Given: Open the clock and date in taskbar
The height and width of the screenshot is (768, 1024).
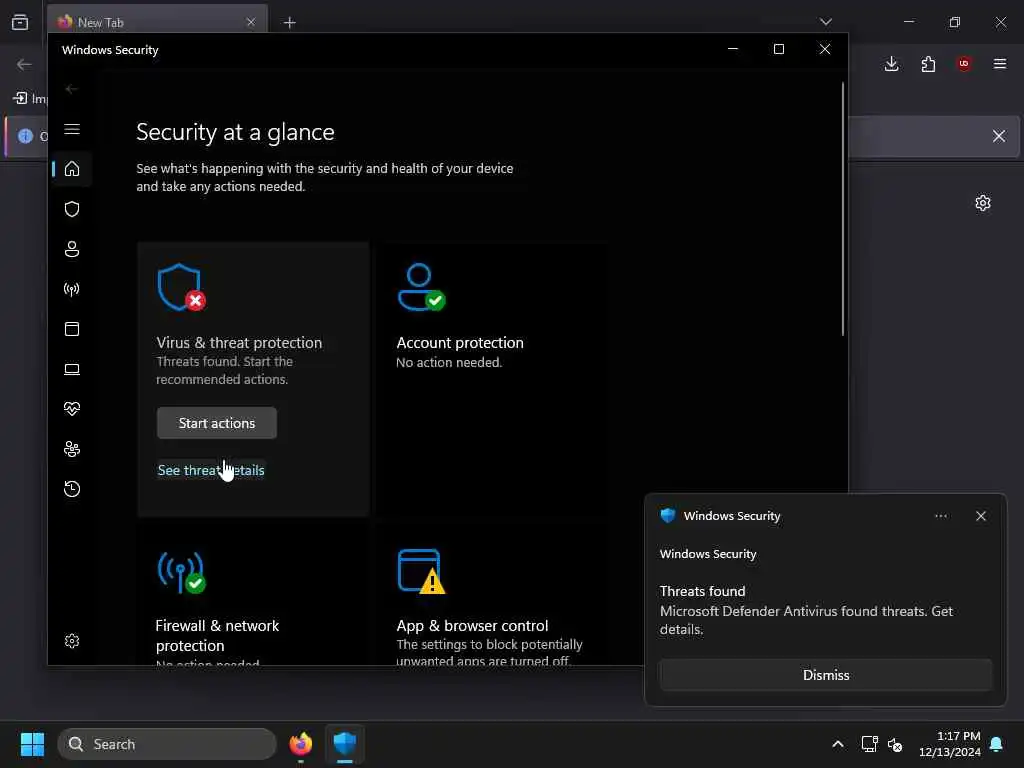Looking at the screenshot, I should click(x=949, y=744).
